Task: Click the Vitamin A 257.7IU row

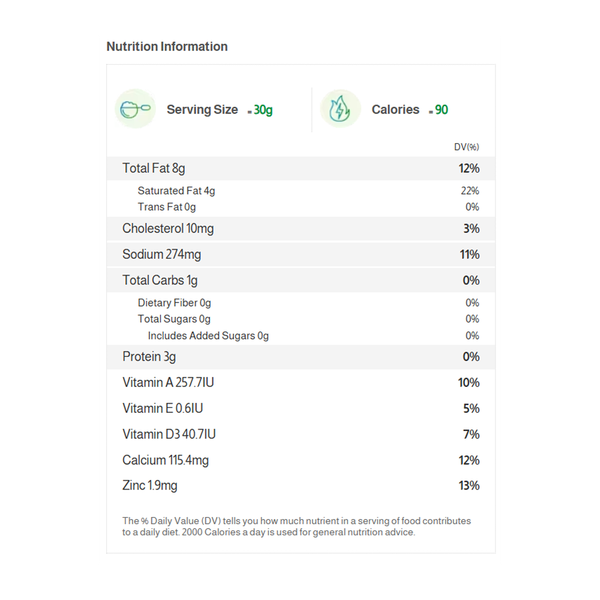Action: click(x=169, y=383)
